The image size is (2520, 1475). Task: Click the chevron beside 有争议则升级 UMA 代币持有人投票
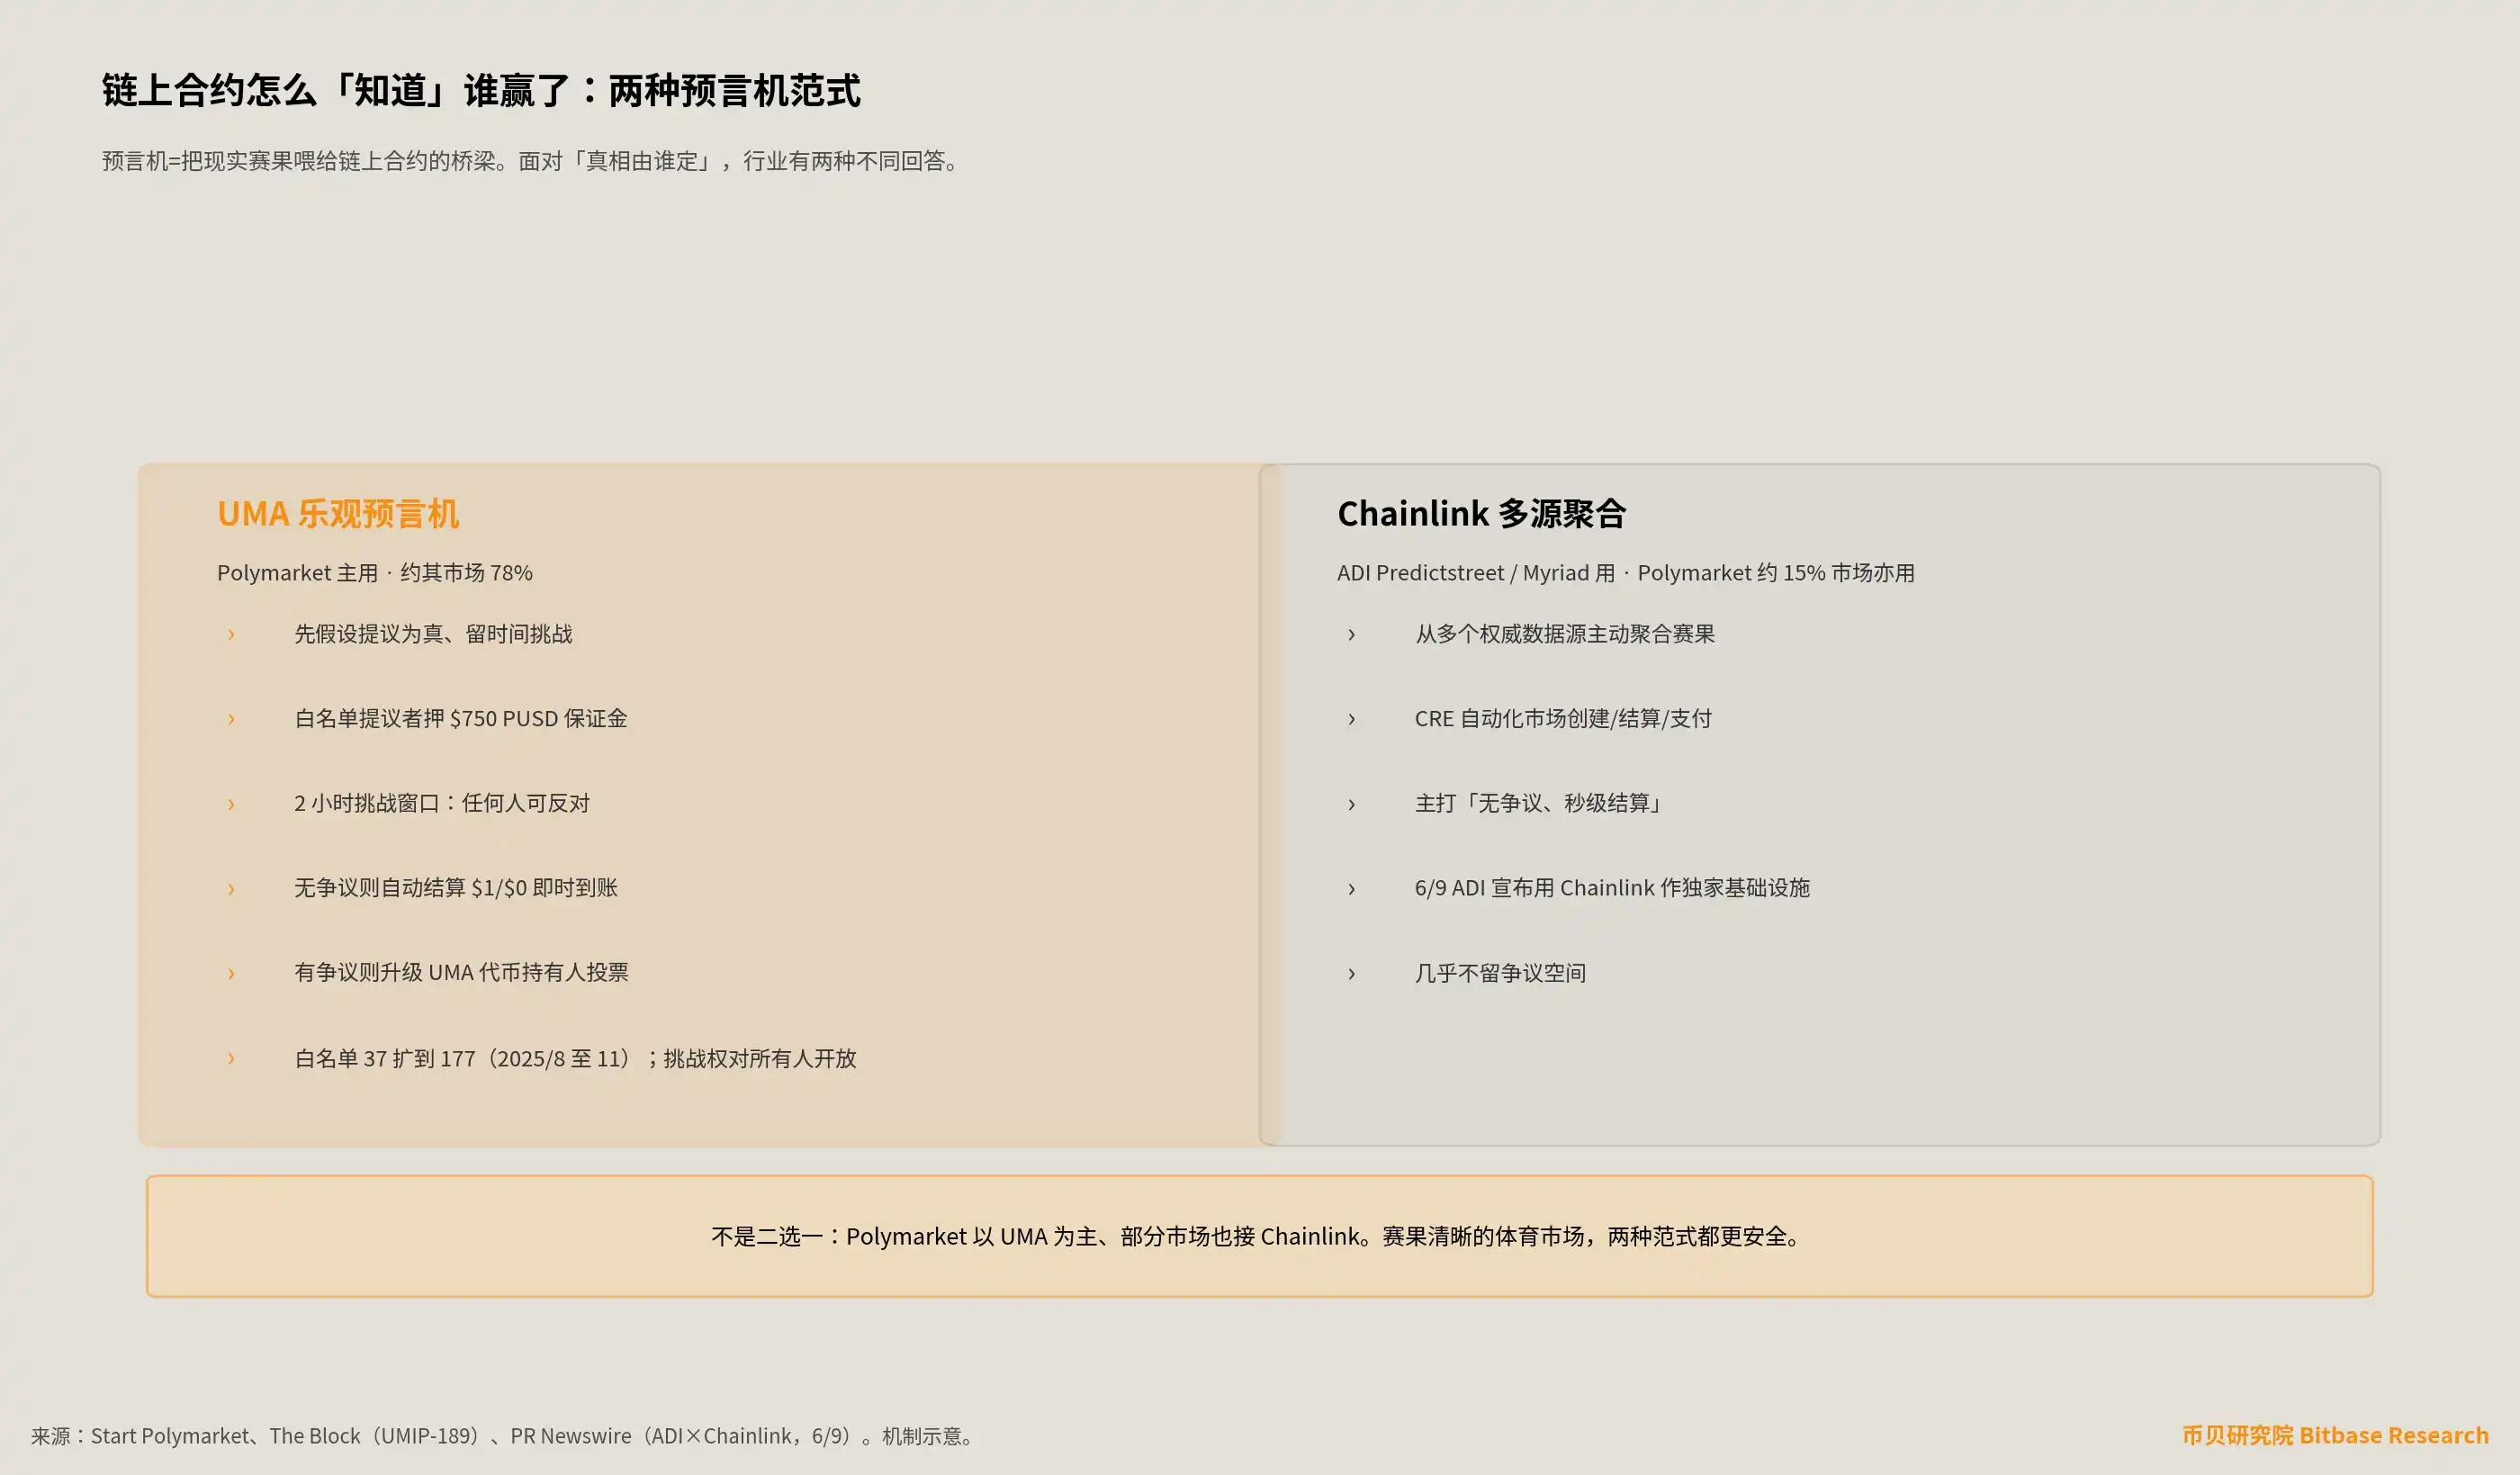(231, 973)
